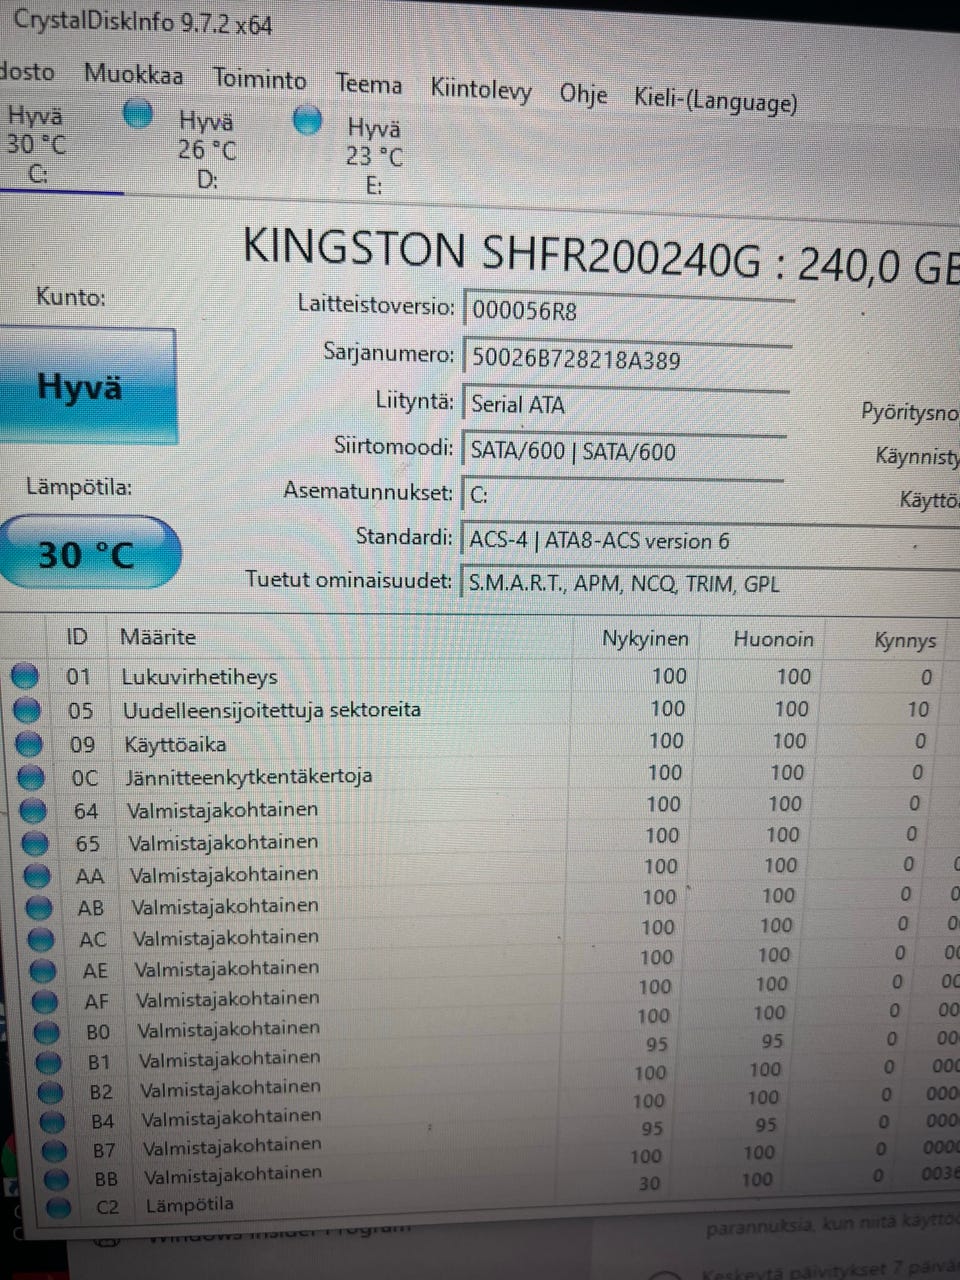Image resolution: width=960 pixels, height=1280 pixels.
Task: Click status orb of row B0
Action: (47, 1031)
